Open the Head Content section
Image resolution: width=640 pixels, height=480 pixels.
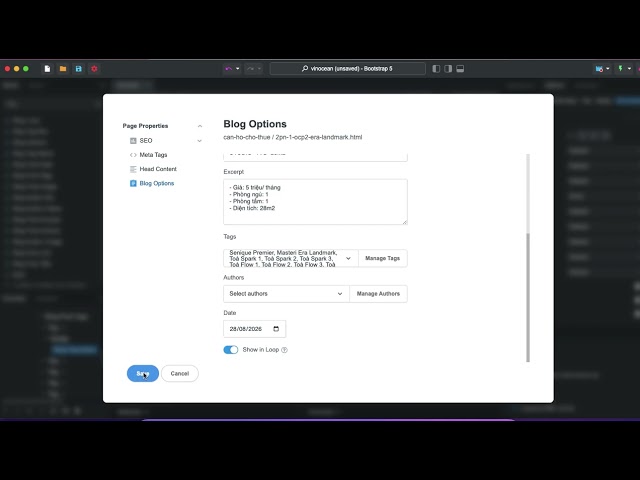pyautogui.click(x=158, y=169)
